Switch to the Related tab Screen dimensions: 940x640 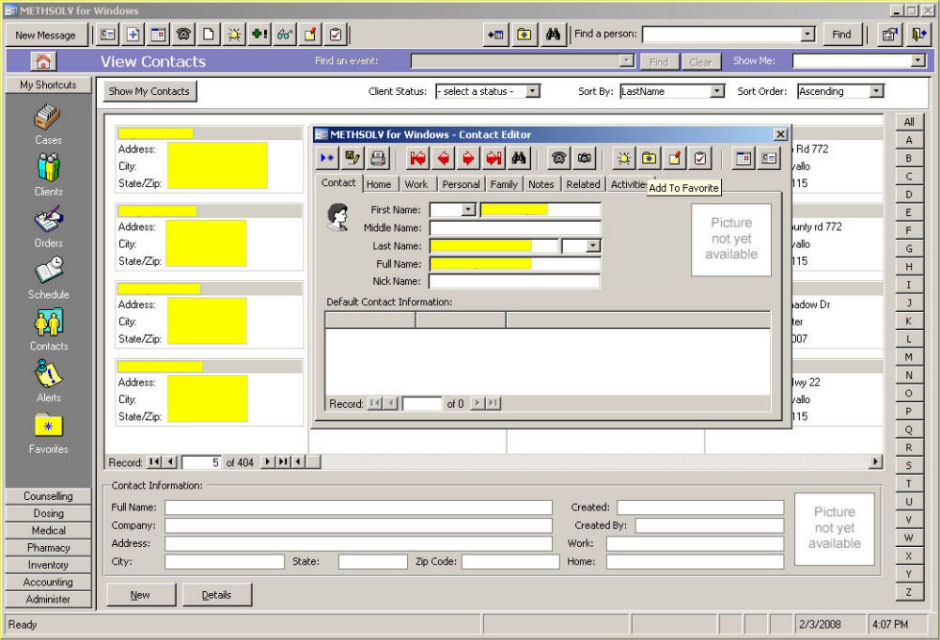[x=583, y=184]
